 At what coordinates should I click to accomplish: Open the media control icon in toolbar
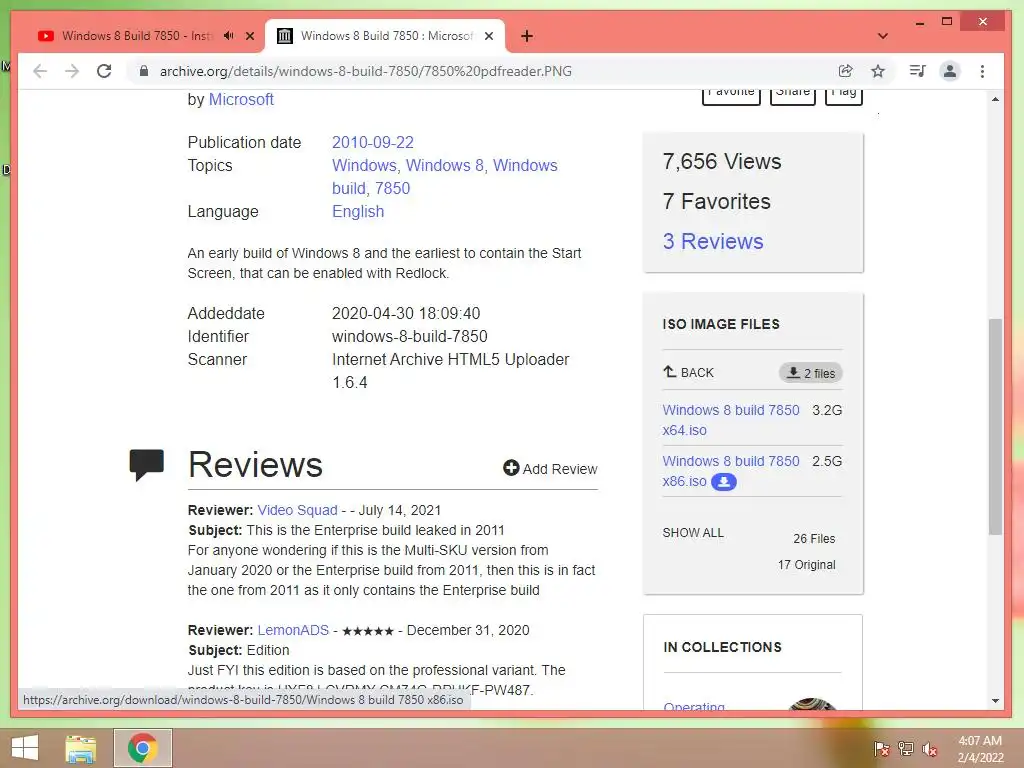(x=918, y=71)
